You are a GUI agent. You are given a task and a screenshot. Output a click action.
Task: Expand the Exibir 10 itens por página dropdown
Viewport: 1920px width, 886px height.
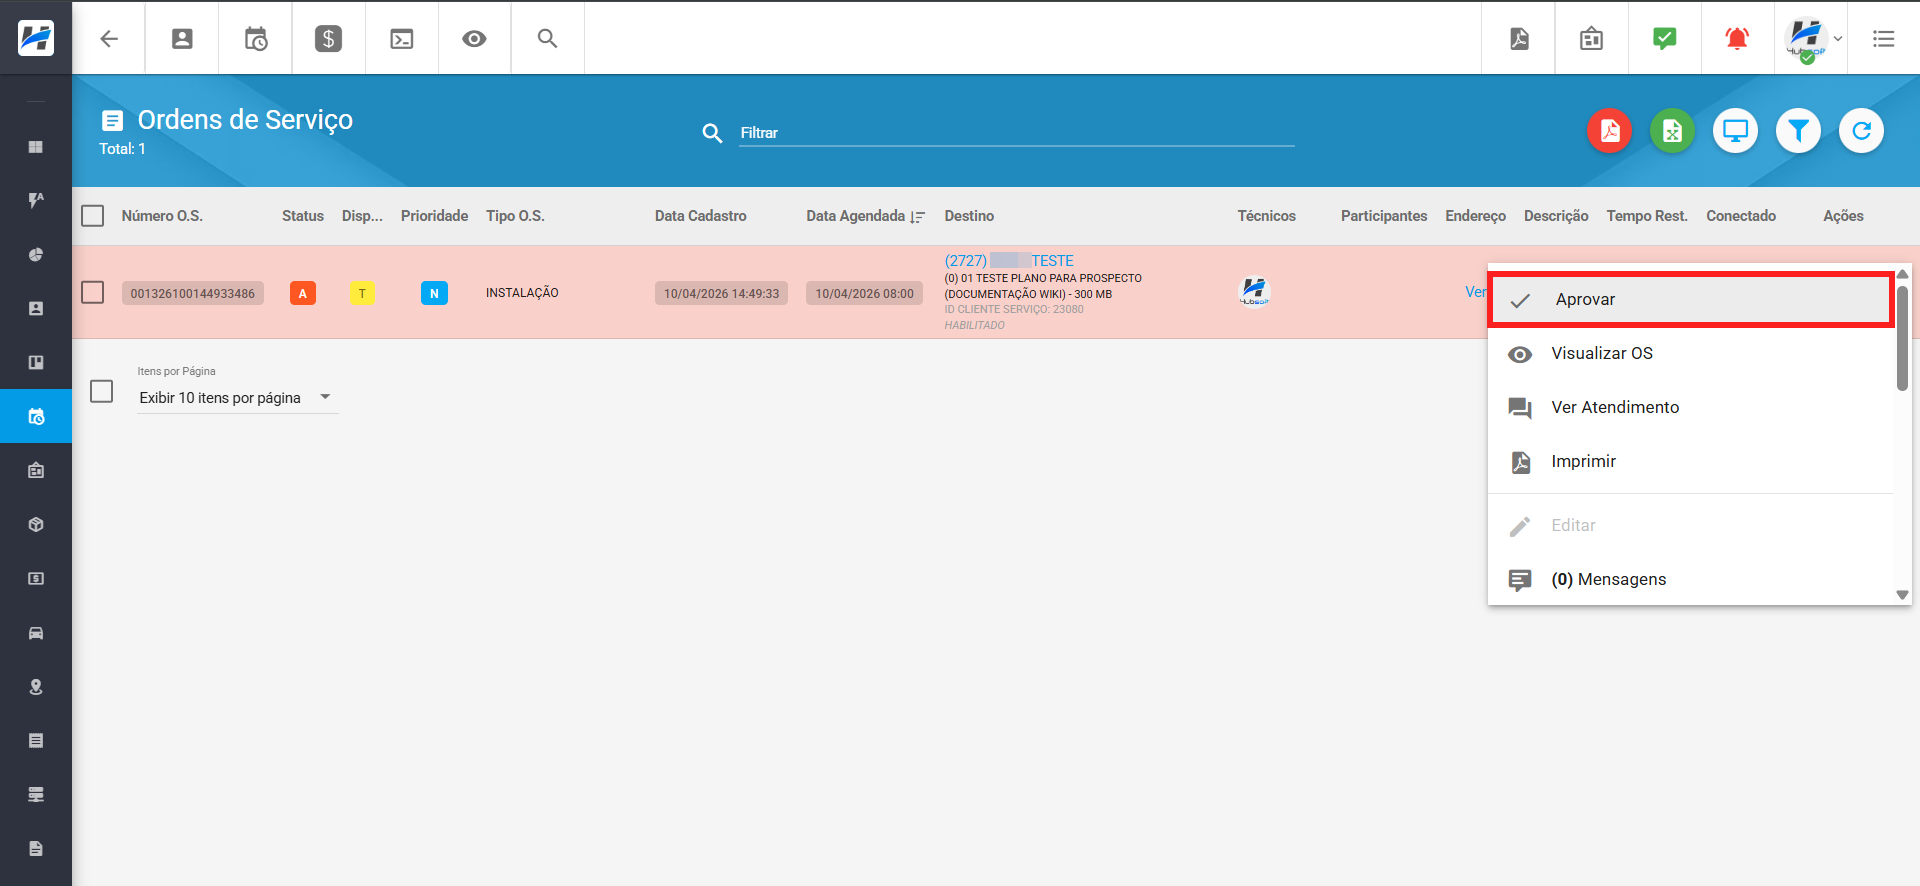coord(236,398)
